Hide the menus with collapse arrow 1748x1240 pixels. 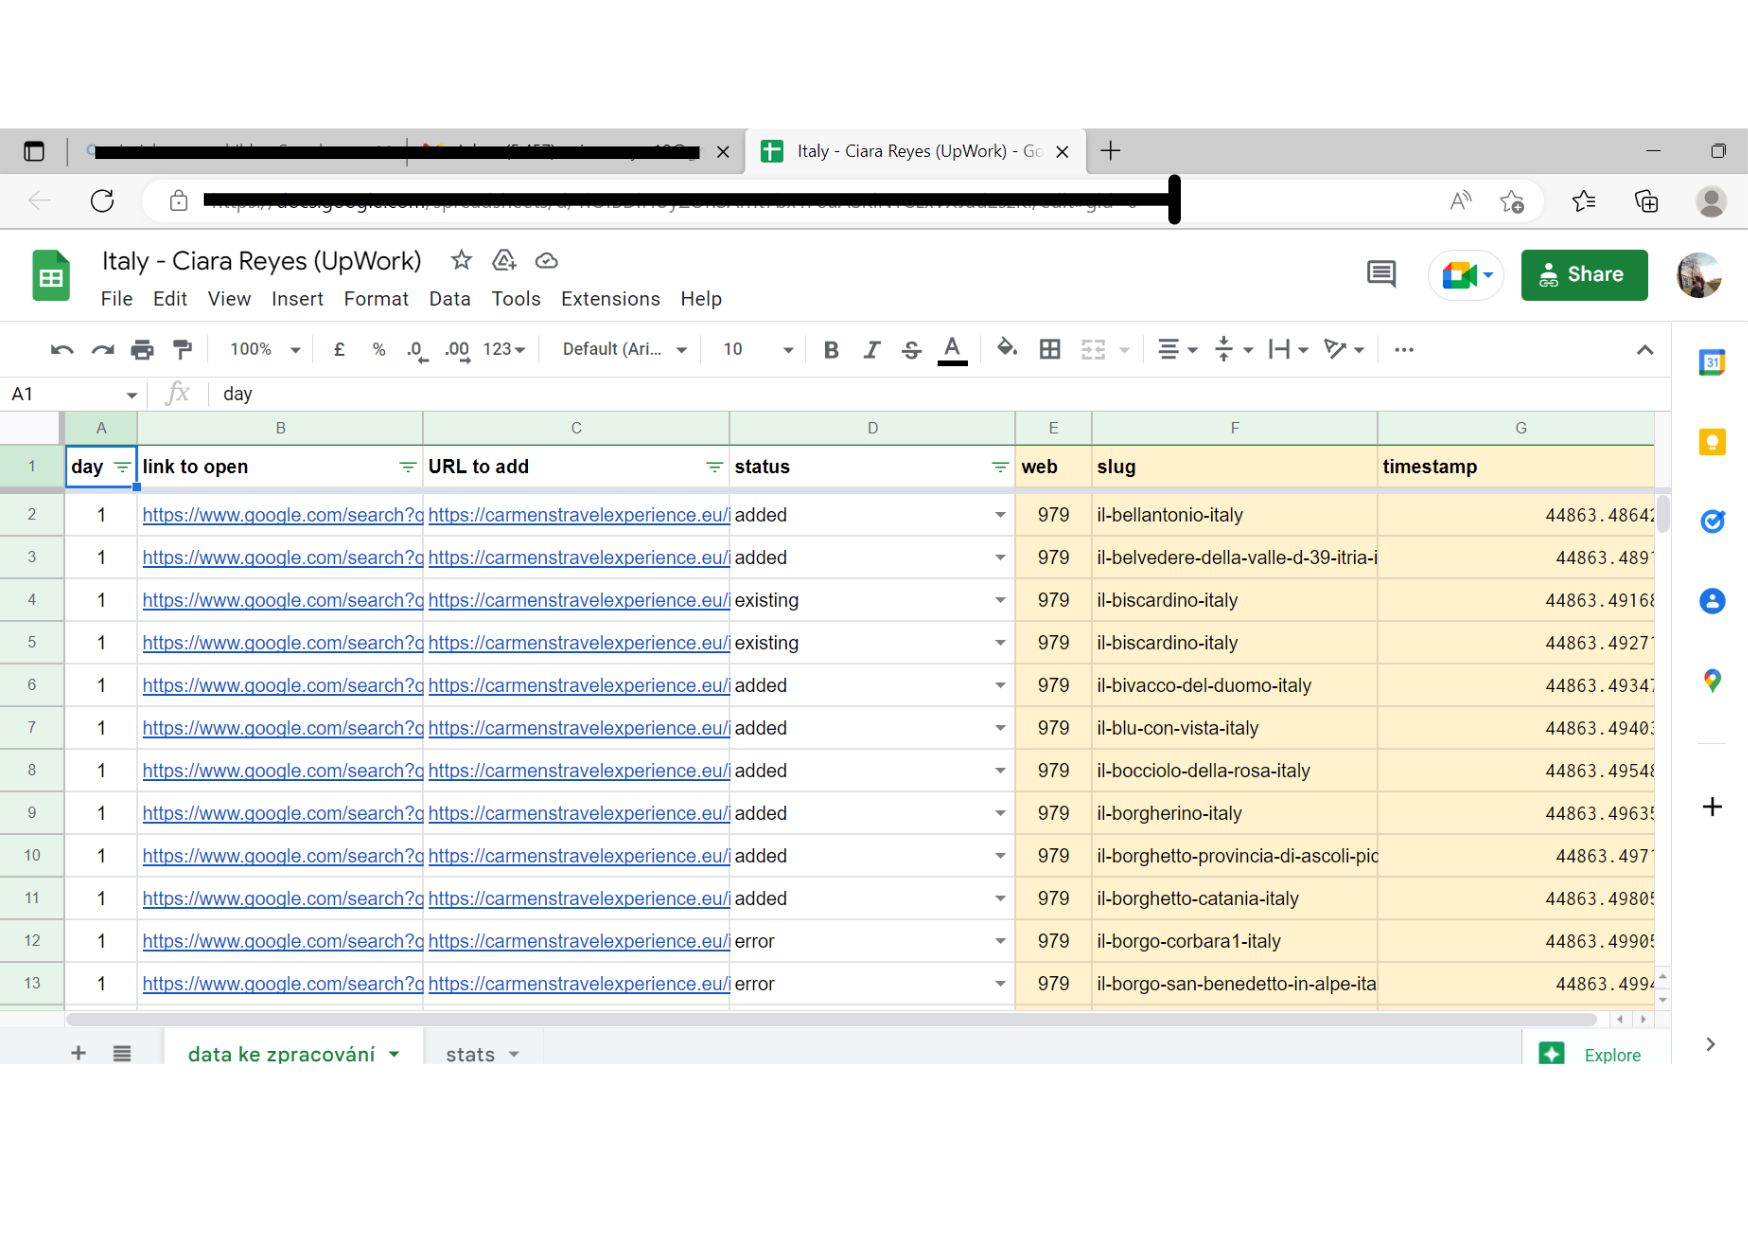(x=1644, y=350)
